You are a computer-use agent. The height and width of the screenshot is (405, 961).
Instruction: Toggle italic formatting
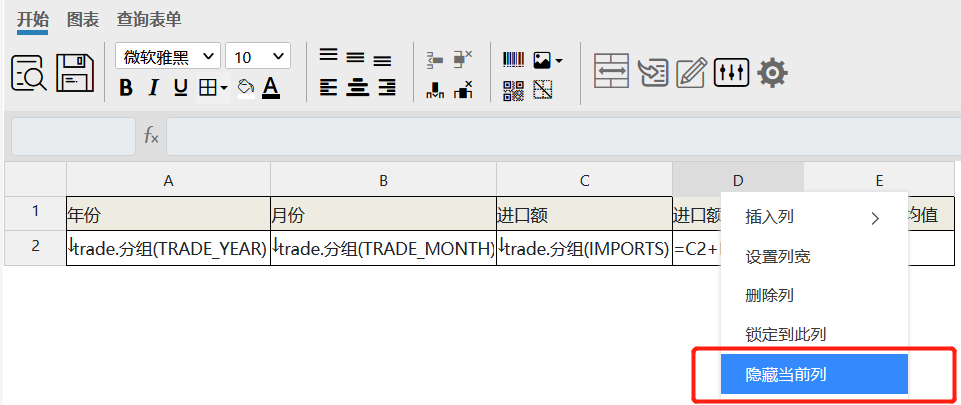(x=153, y=88)
